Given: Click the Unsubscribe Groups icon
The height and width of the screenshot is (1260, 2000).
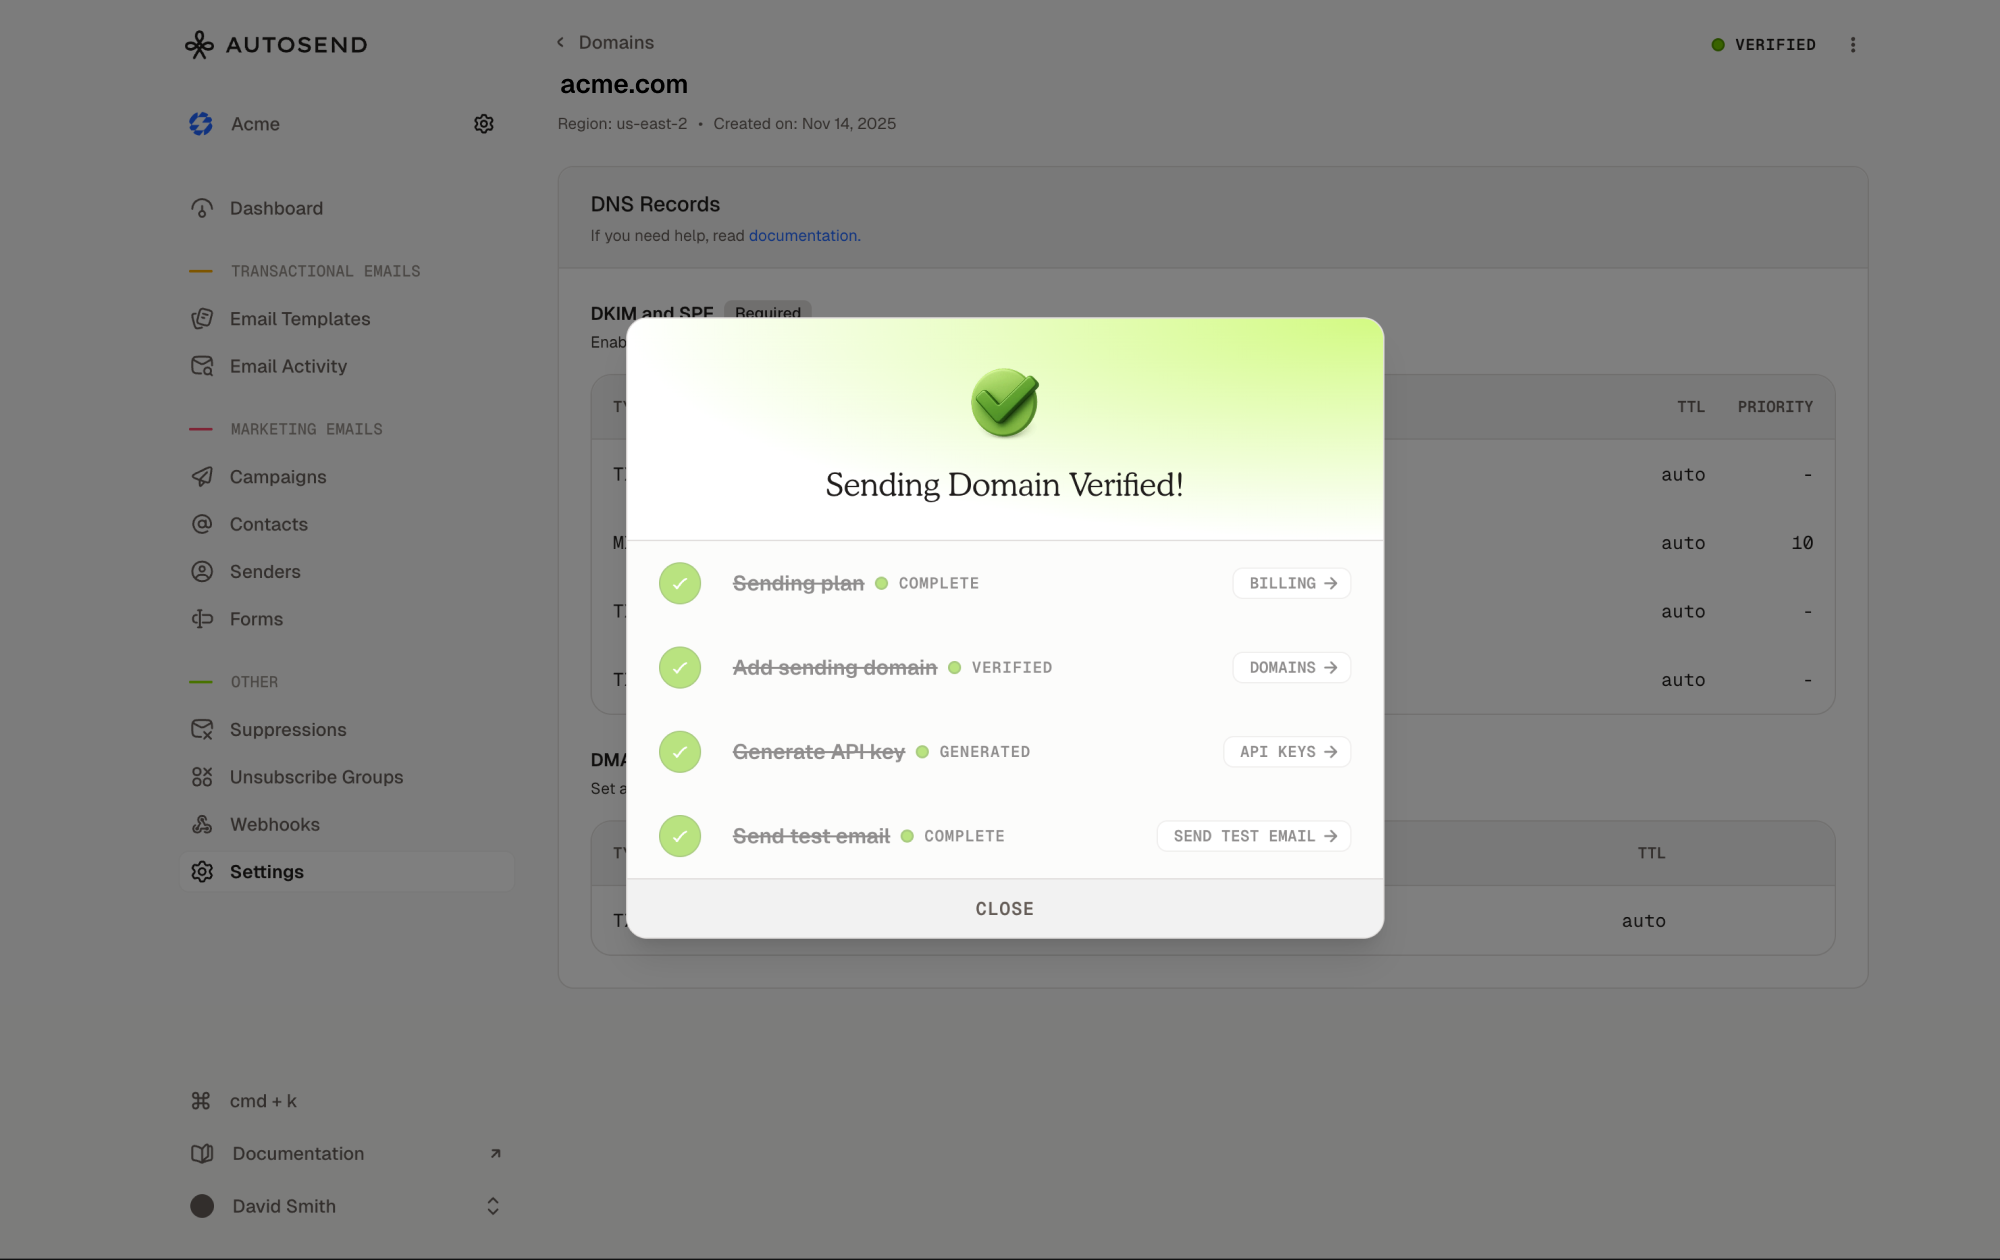Looking at the screenshot, I should click(202, 777).
